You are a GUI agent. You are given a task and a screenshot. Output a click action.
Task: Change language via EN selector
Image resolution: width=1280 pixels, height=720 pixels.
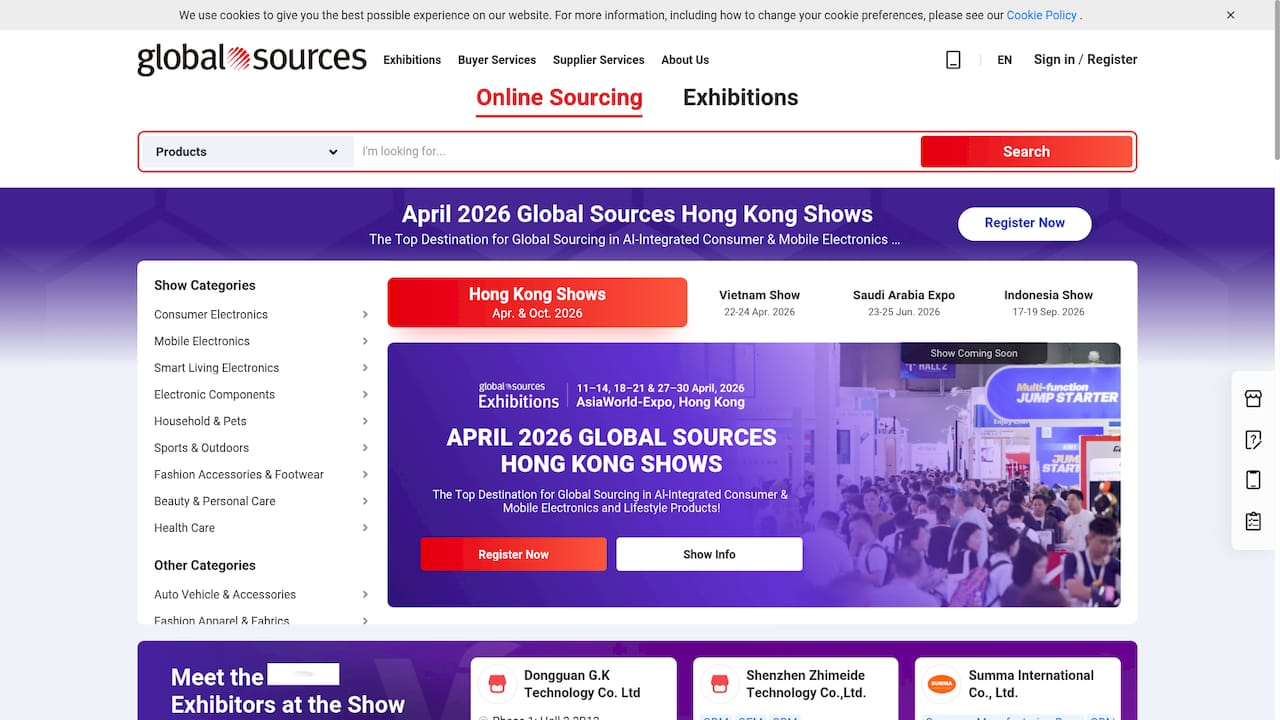coord(1004,60)
